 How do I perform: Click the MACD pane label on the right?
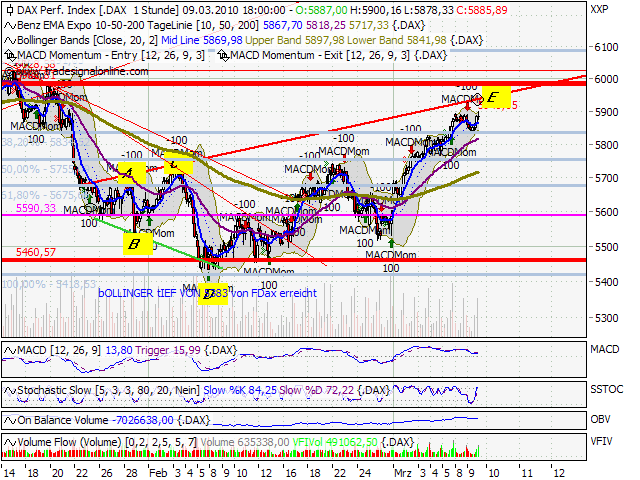coord(604,349)
